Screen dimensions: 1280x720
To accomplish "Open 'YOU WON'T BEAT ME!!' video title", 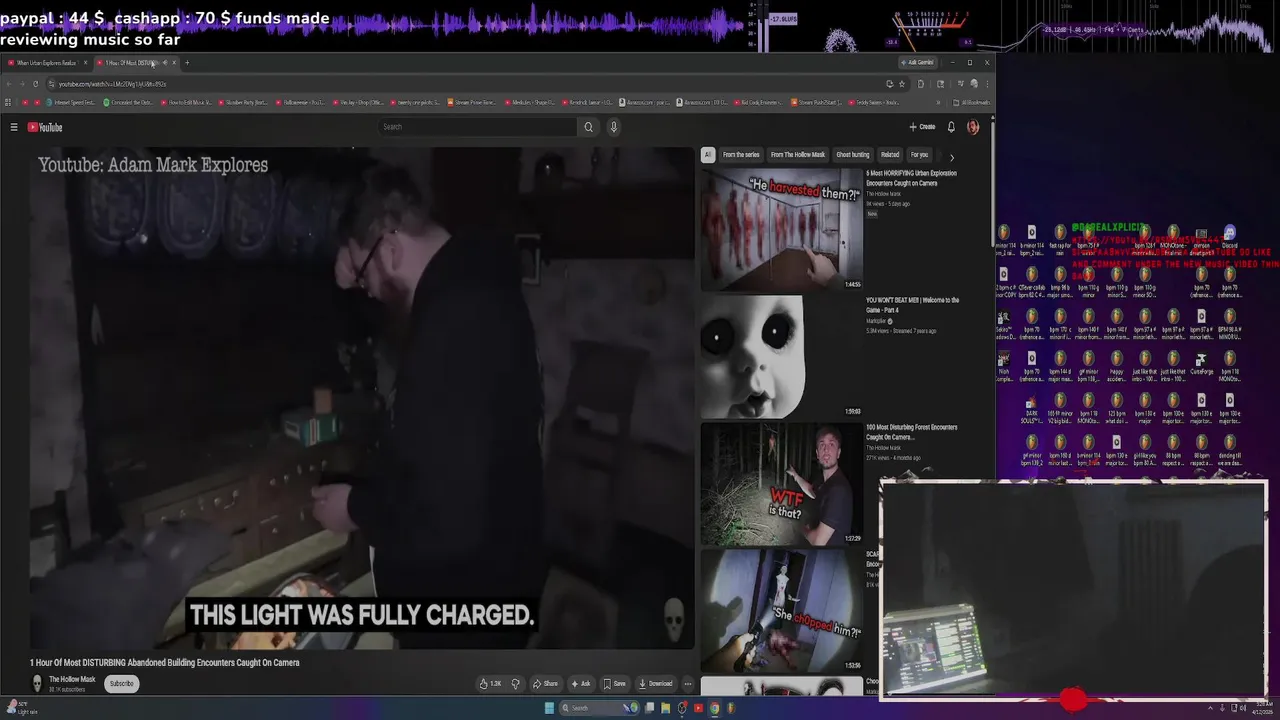I will [x=912, y=305].
